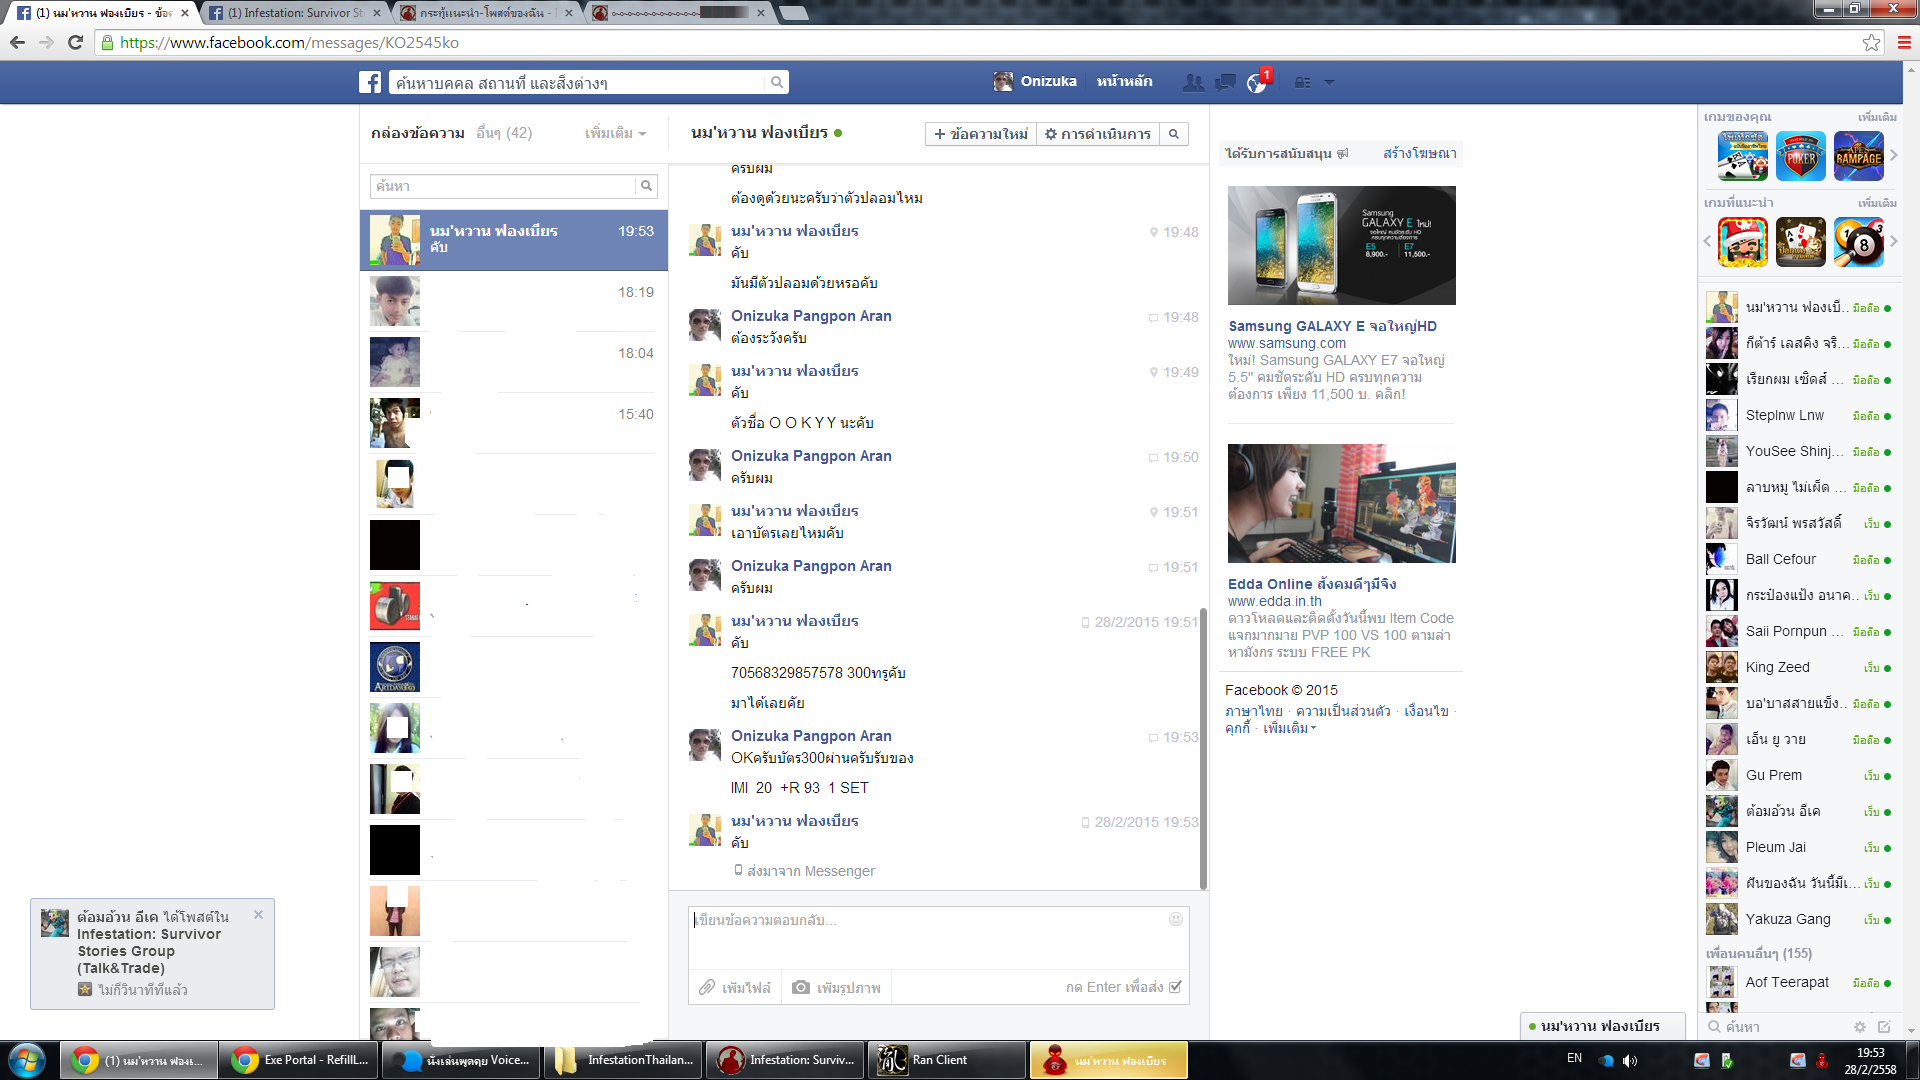Click the Facebook logo icon
The image size is (1920, 1080).
click(370, 82)
